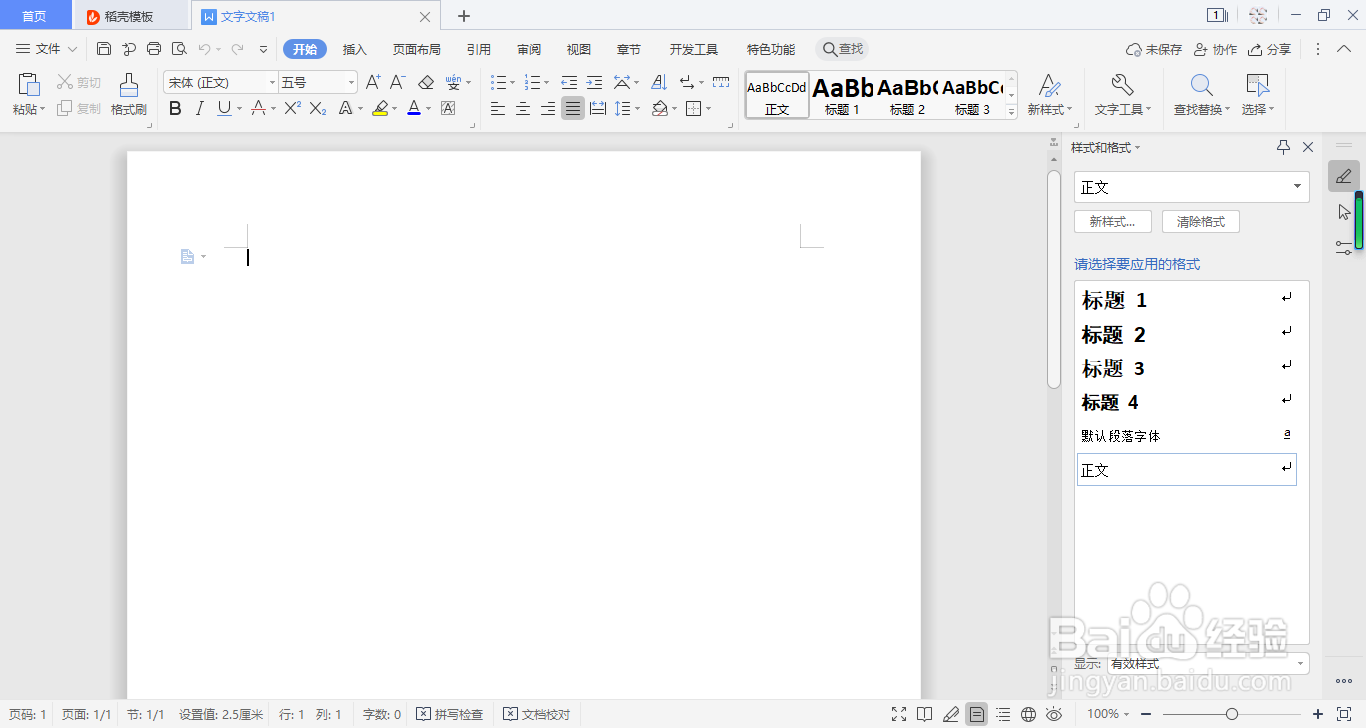Expand underline style dropdown arrow

(240, 109)
